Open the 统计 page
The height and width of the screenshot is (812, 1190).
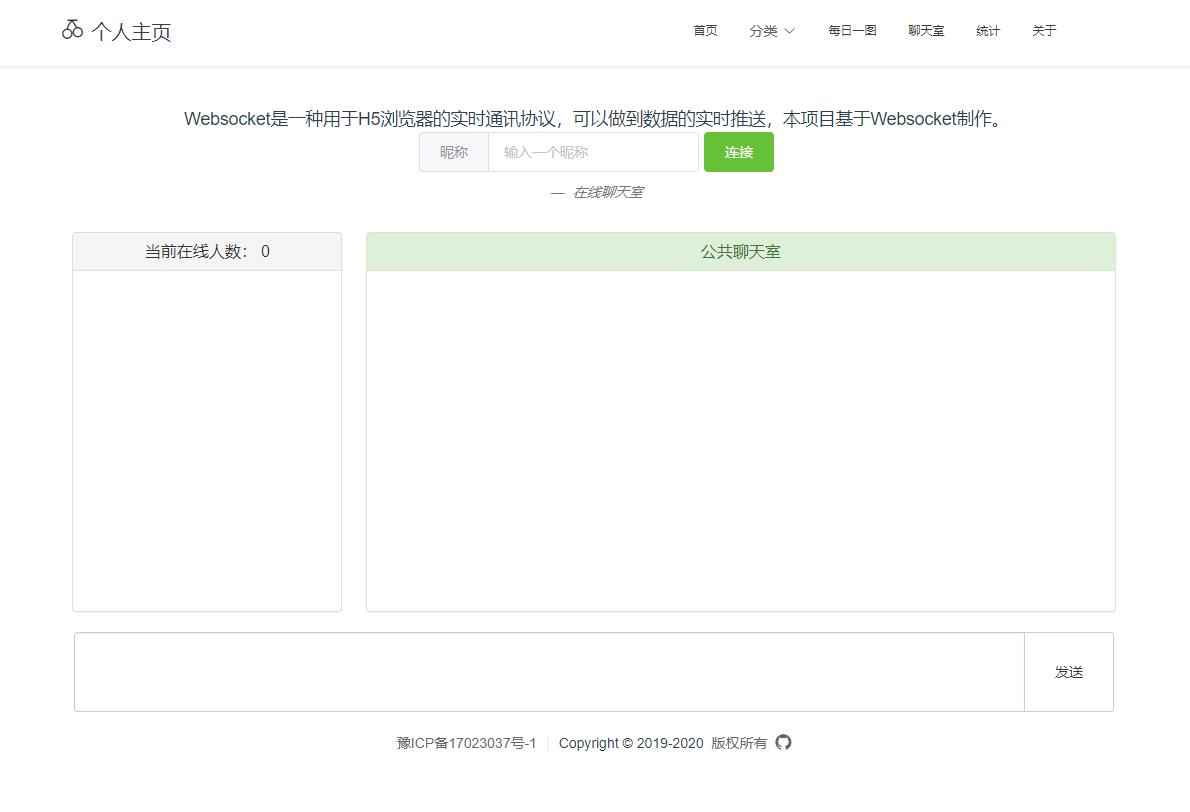coord(987,30)
